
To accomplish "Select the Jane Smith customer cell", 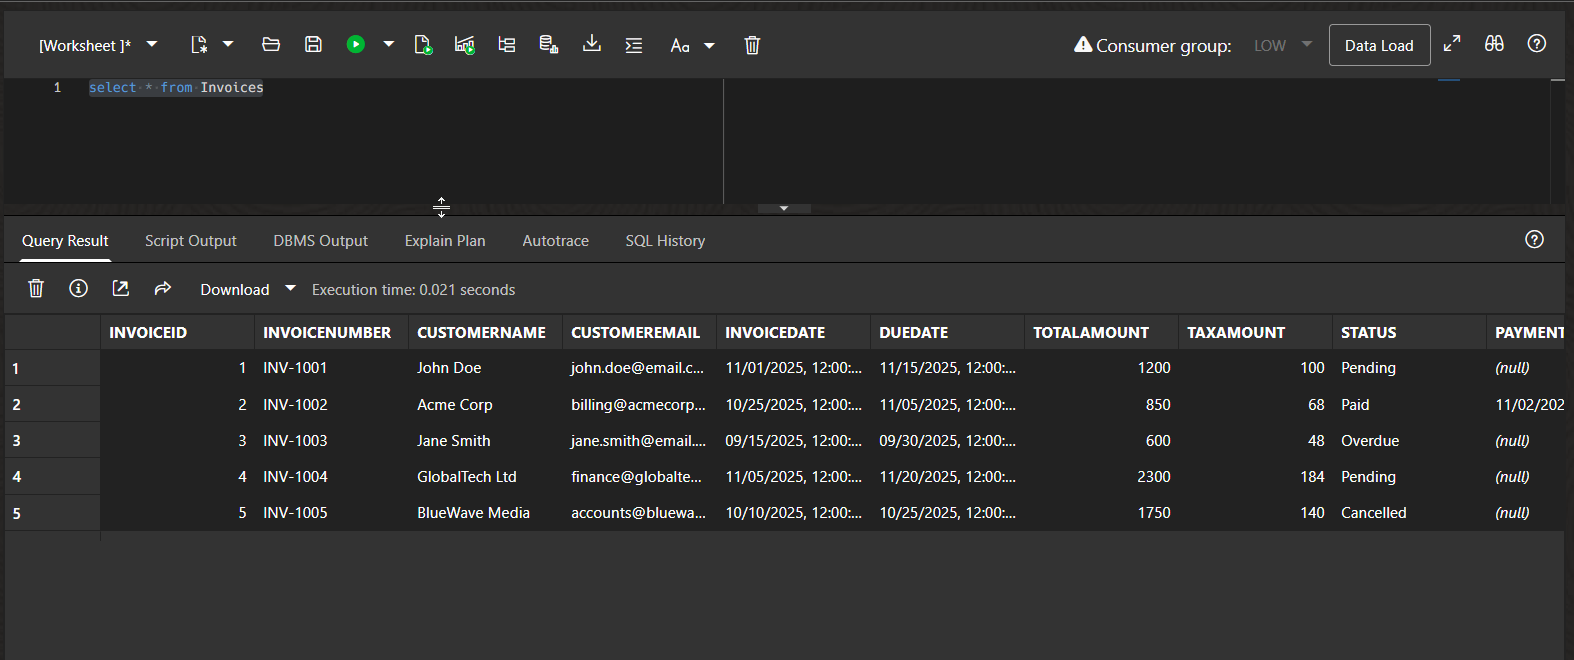I will click(486, 441).
